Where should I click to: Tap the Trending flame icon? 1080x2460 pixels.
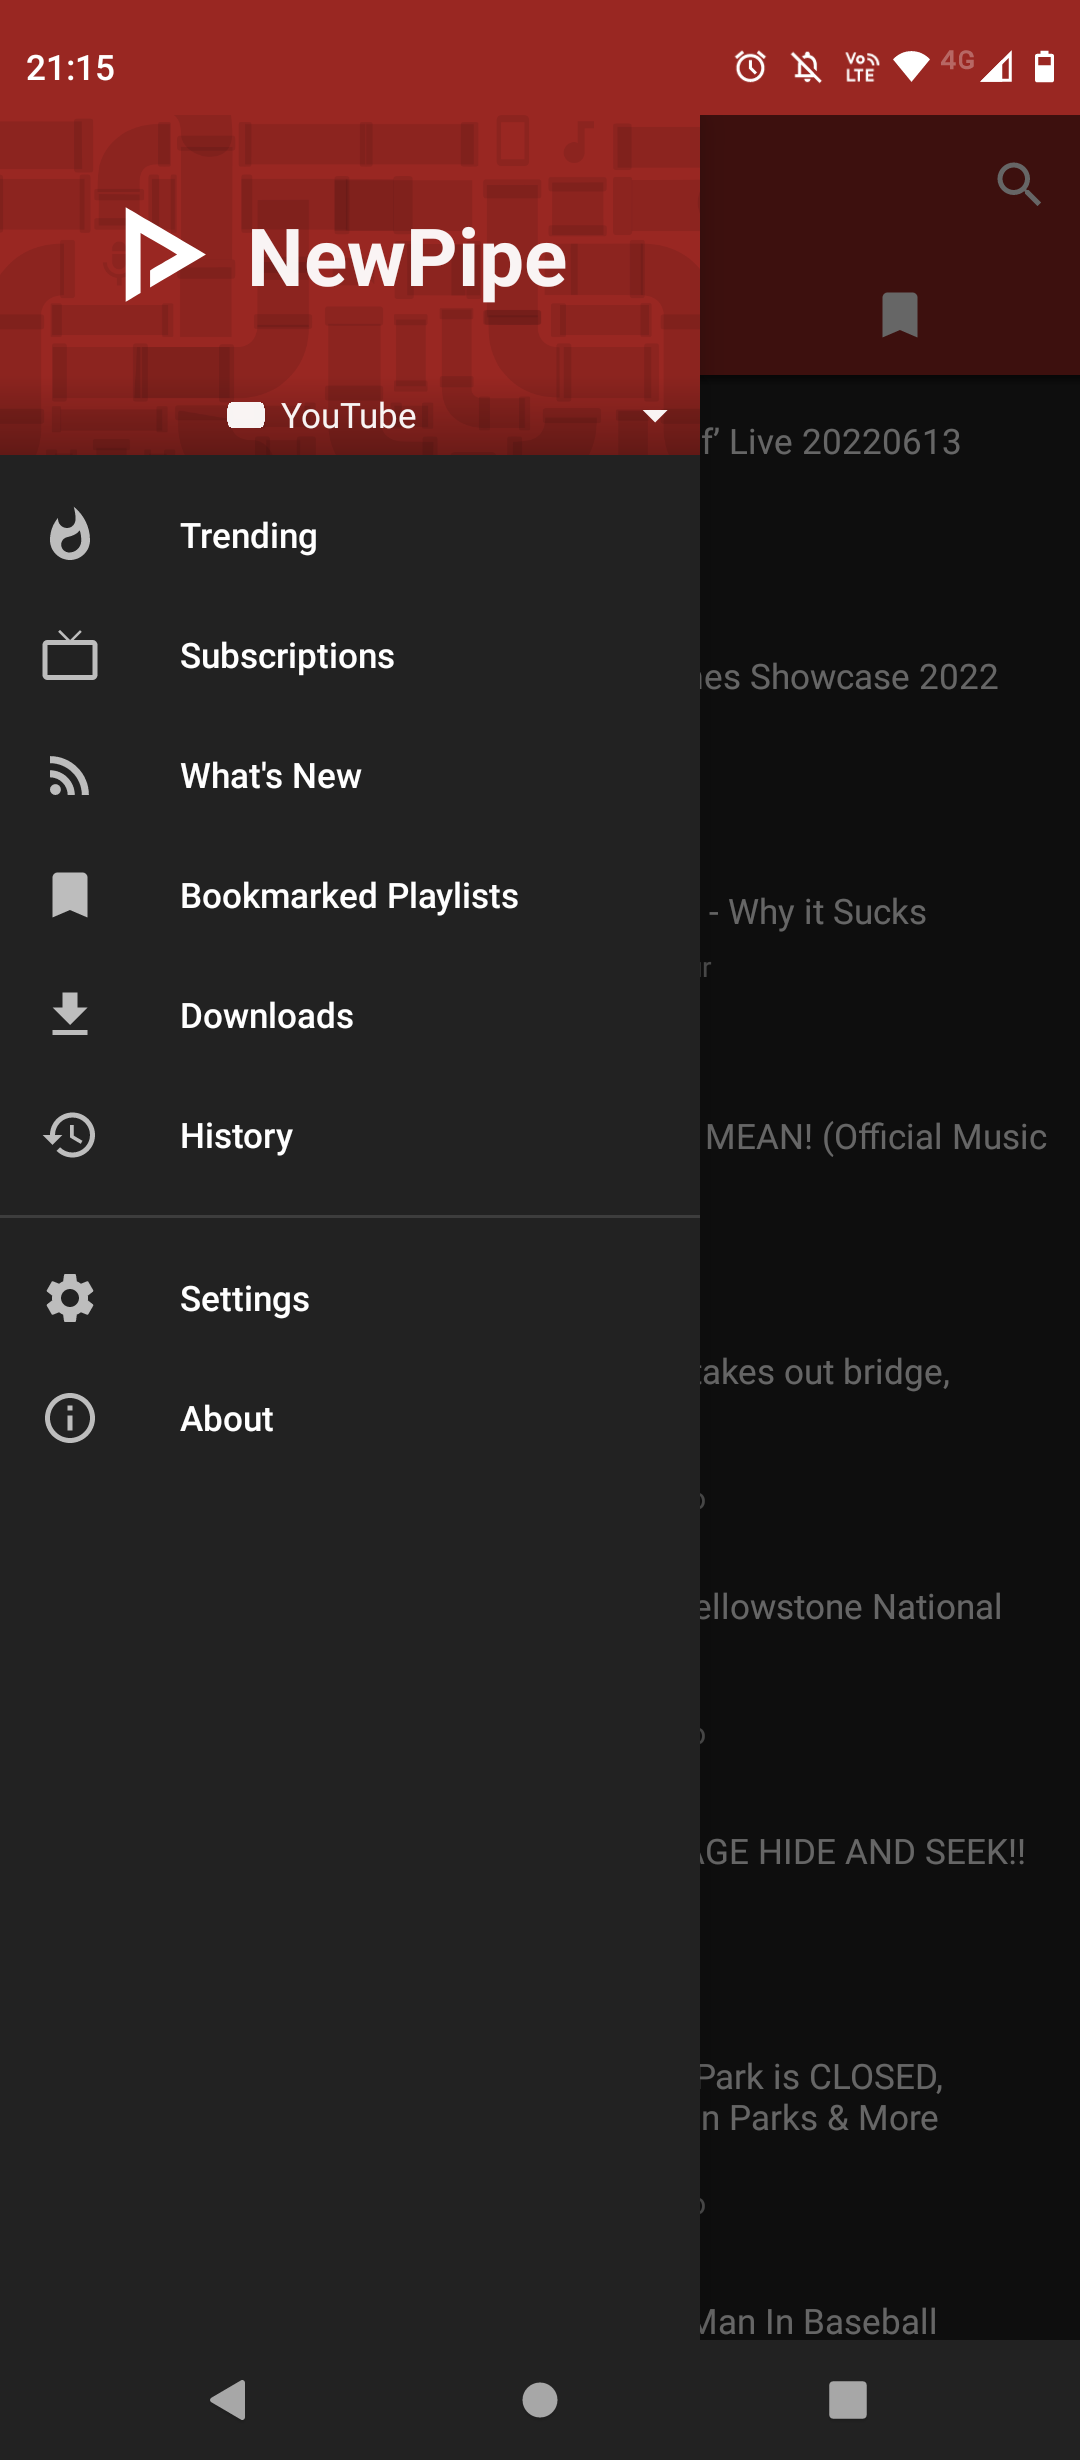[x=70, y=535]
